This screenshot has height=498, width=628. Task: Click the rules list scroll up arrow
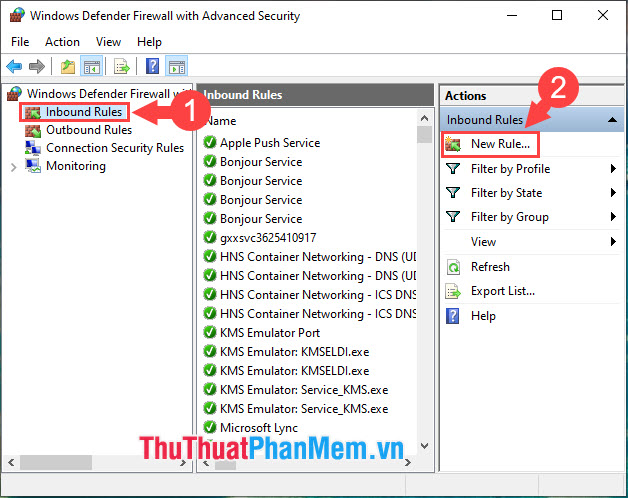coord(425,118)
